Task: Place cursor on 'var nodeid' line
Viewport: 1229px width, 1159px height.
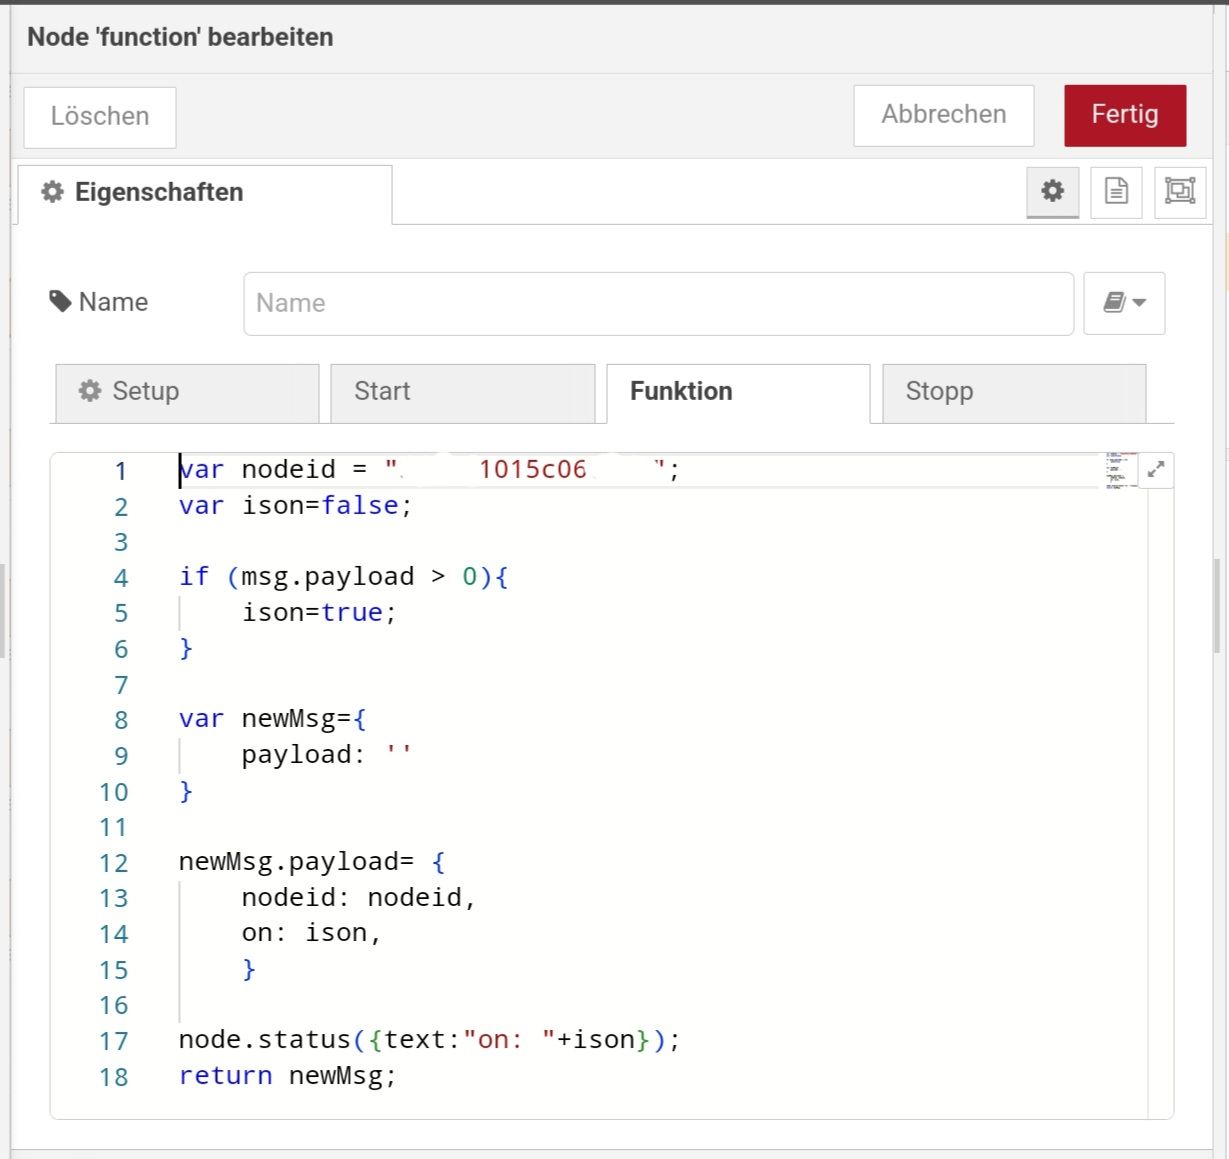Action: point(429,469)
